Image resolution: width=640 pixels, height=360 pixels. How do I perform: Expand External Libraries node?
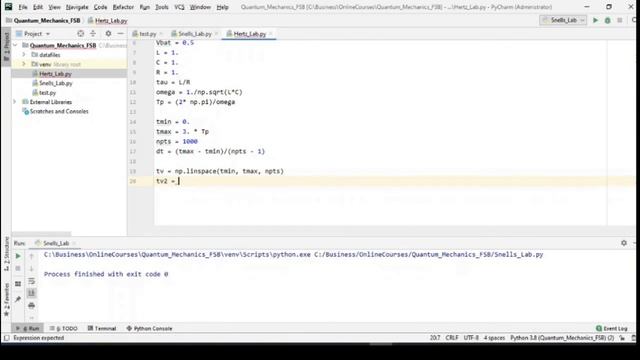[x=16, y=102]
